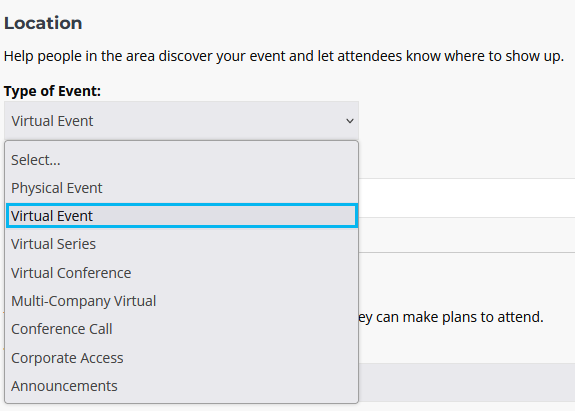
Task: Click the blank area right of Type of Event dropdown
Action: click(466, 121)
